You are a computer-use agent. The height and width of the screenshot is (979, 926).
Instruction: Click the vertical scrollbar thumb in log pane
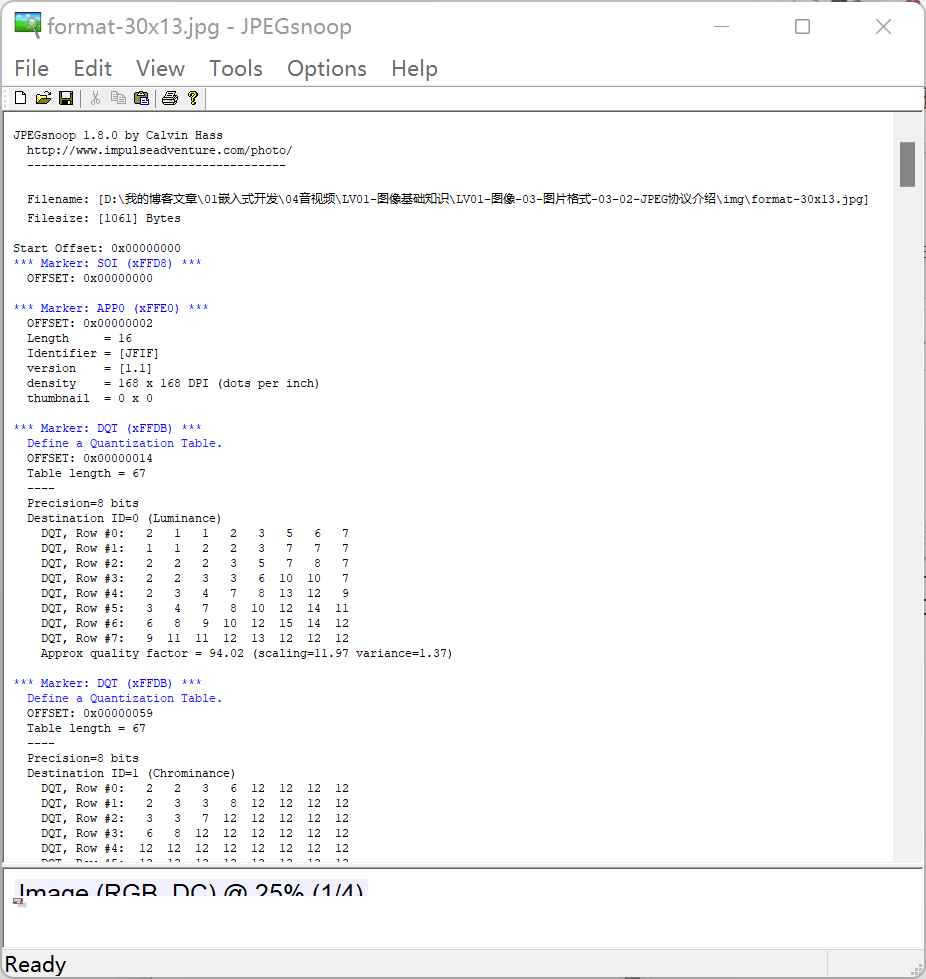907,164
